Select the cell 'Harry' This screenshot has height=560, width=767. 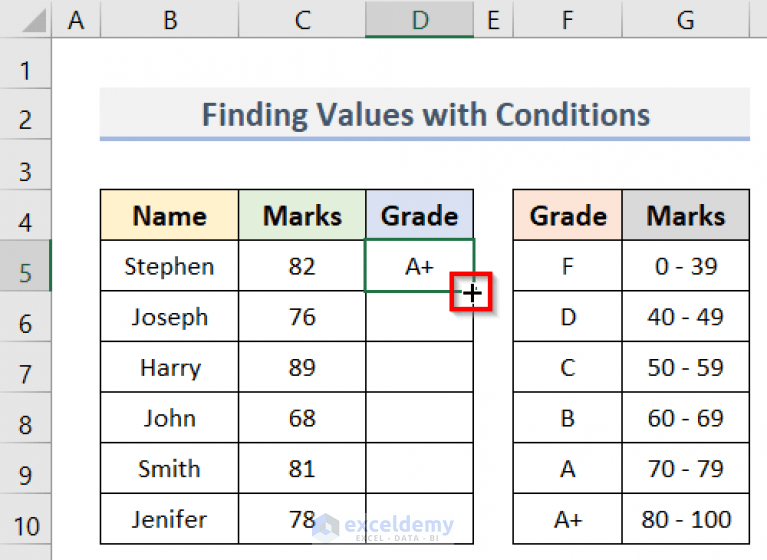[x=170, y=367]
